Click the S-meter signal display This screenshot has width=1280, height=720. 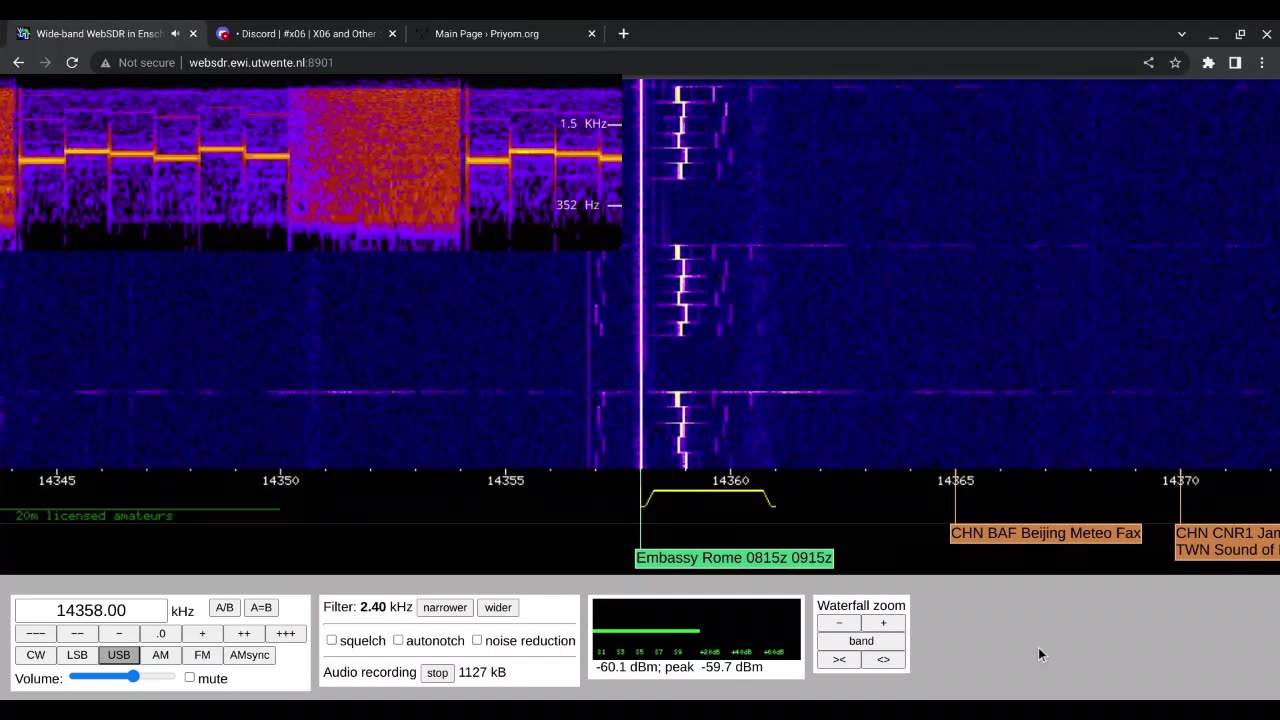coord(696,629)
